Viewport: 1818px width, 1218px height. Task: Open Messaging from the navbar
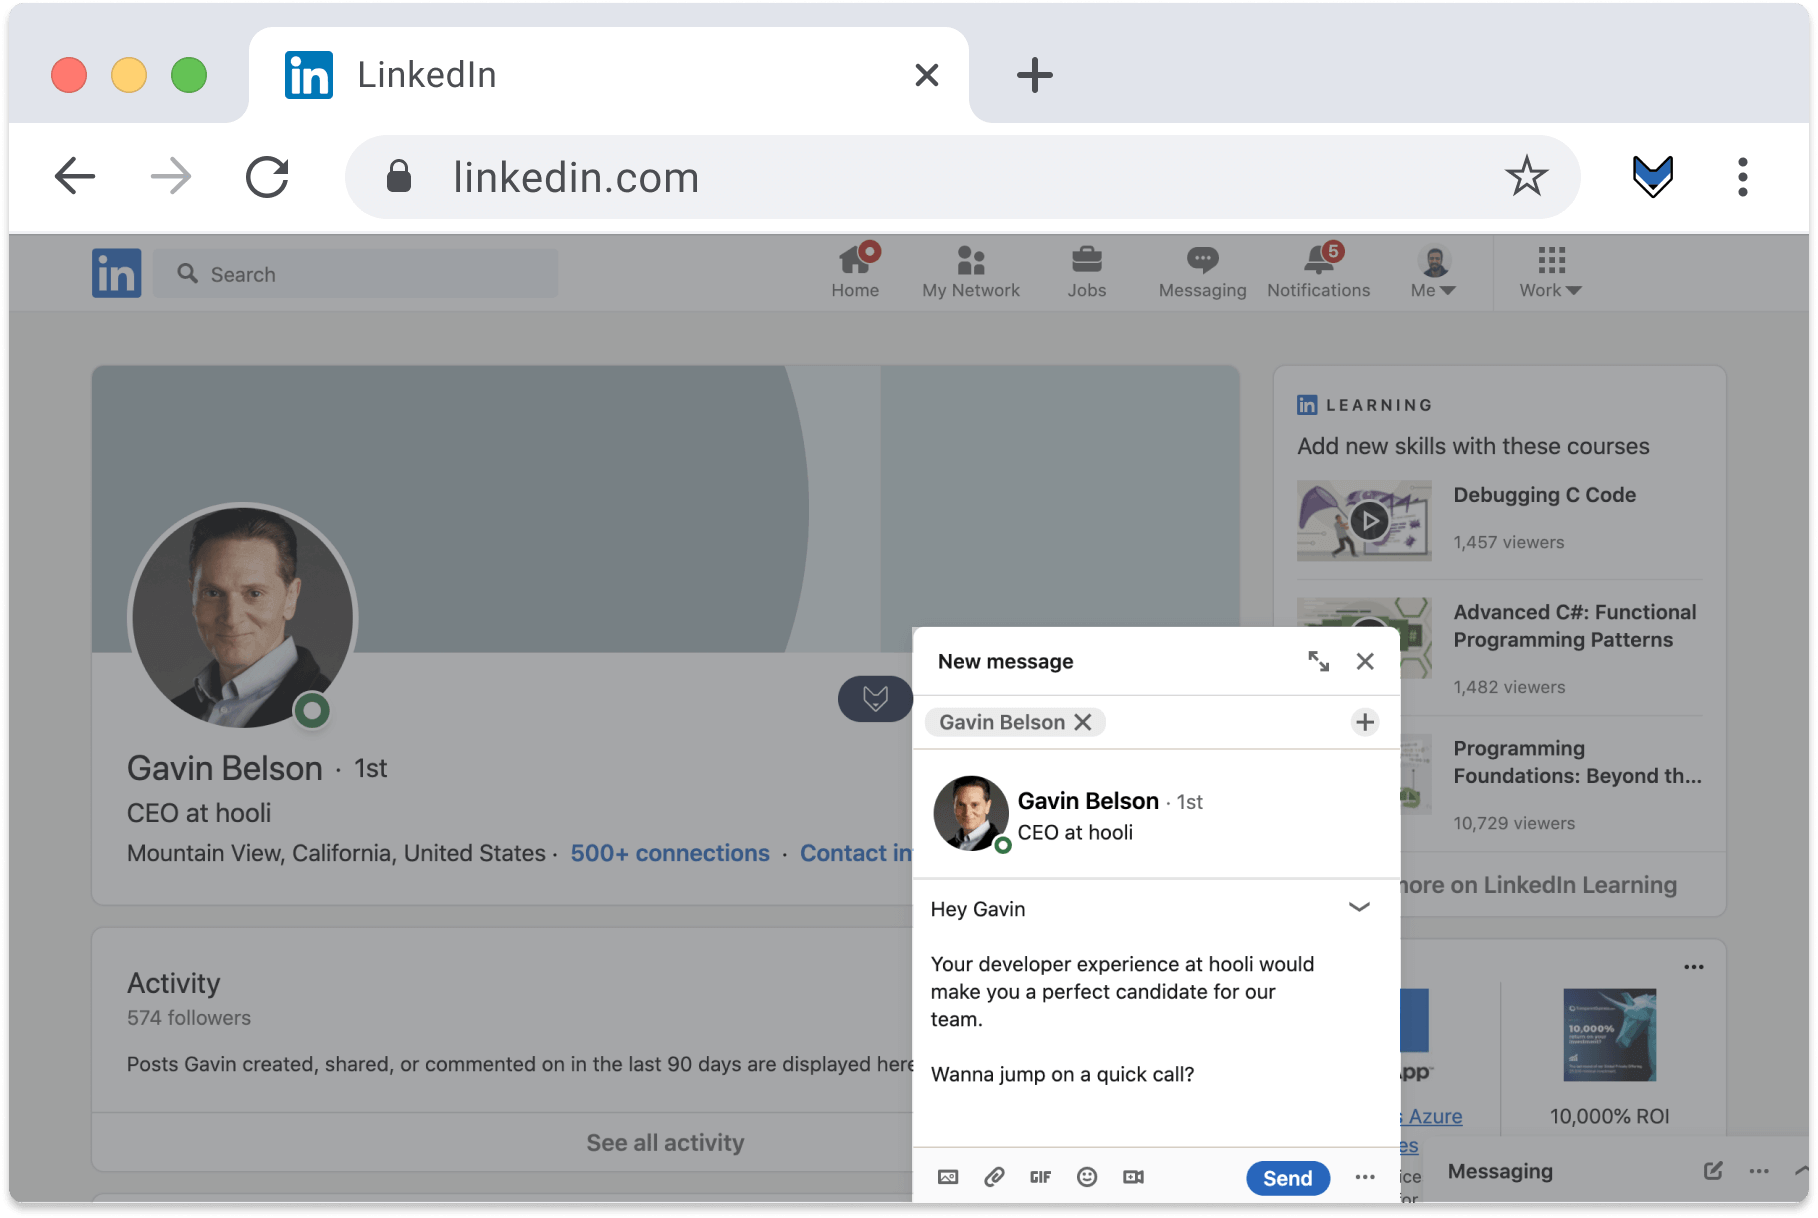click(1202, 271)
